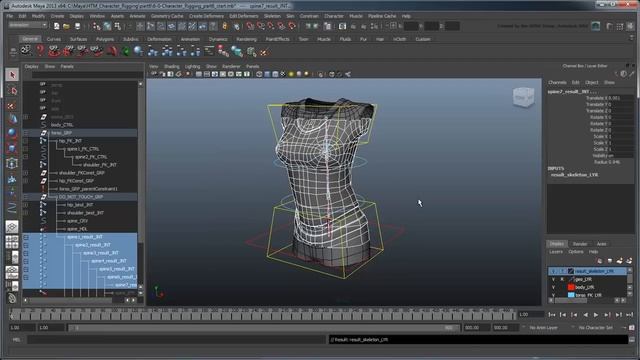The height and width of the screenshot is (360, 640).
Task: Click the view cube in the viewport
Action: click(x=523, y=97)
